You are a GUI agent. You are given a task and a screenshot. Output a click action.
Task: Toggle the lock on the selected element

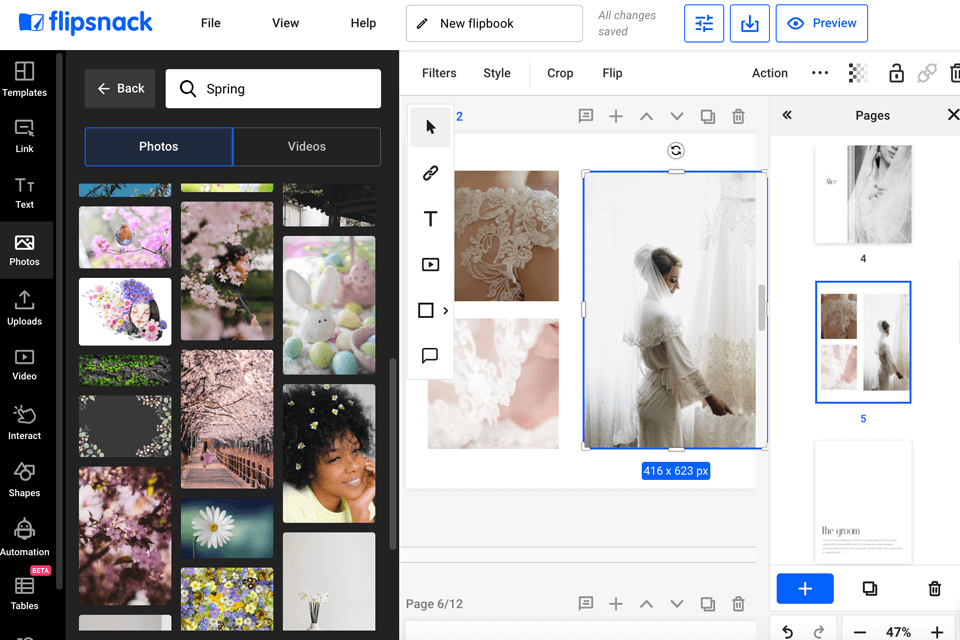(x=896, y=72)
